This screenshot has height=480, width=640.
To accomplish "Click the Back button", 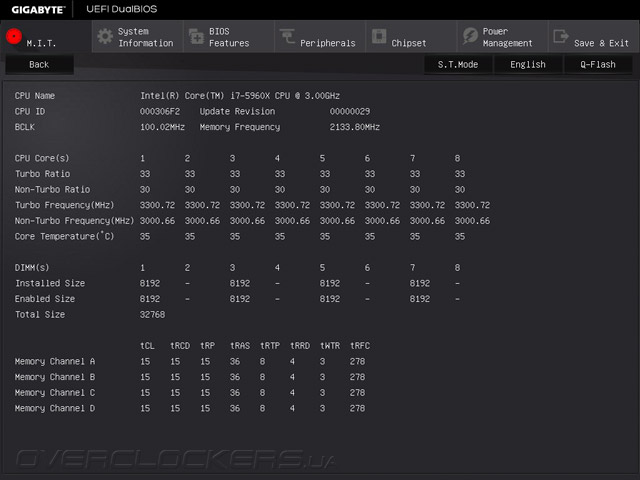I will (39, 64).
